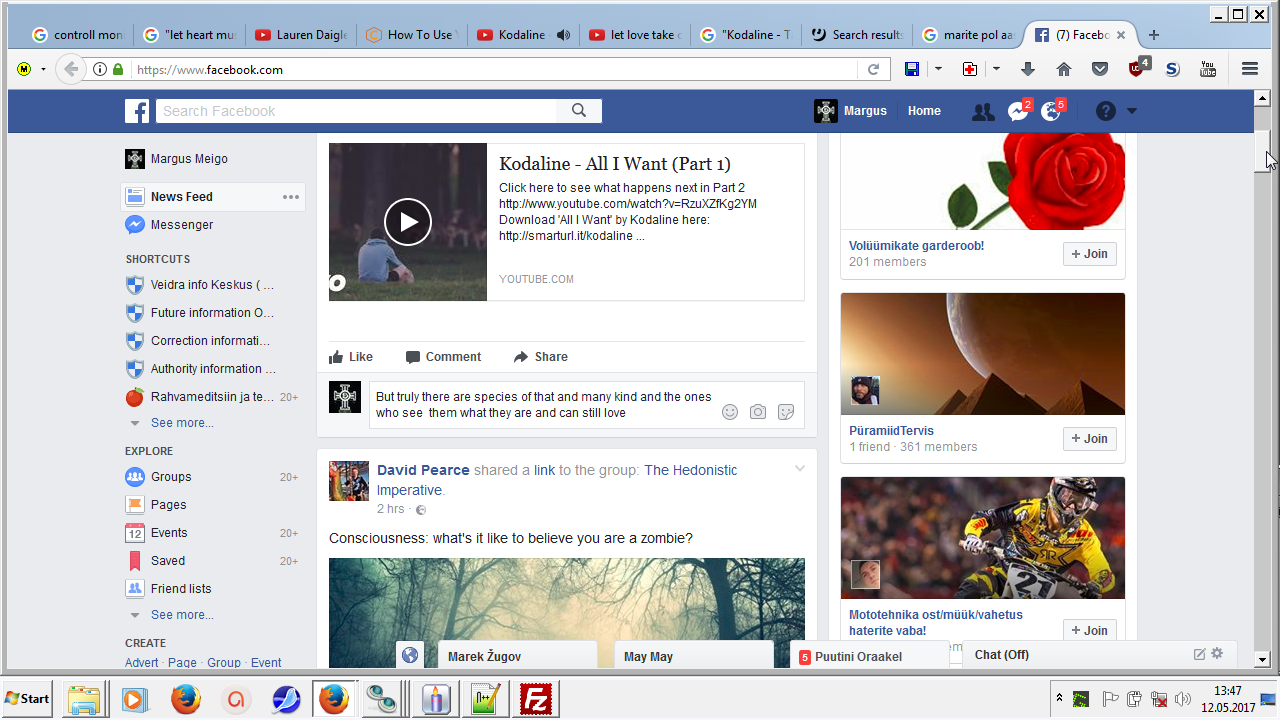This screenshot has height=720, width=1280.
Task: Like the Kodaline post
Action: (x=351, y=357)
